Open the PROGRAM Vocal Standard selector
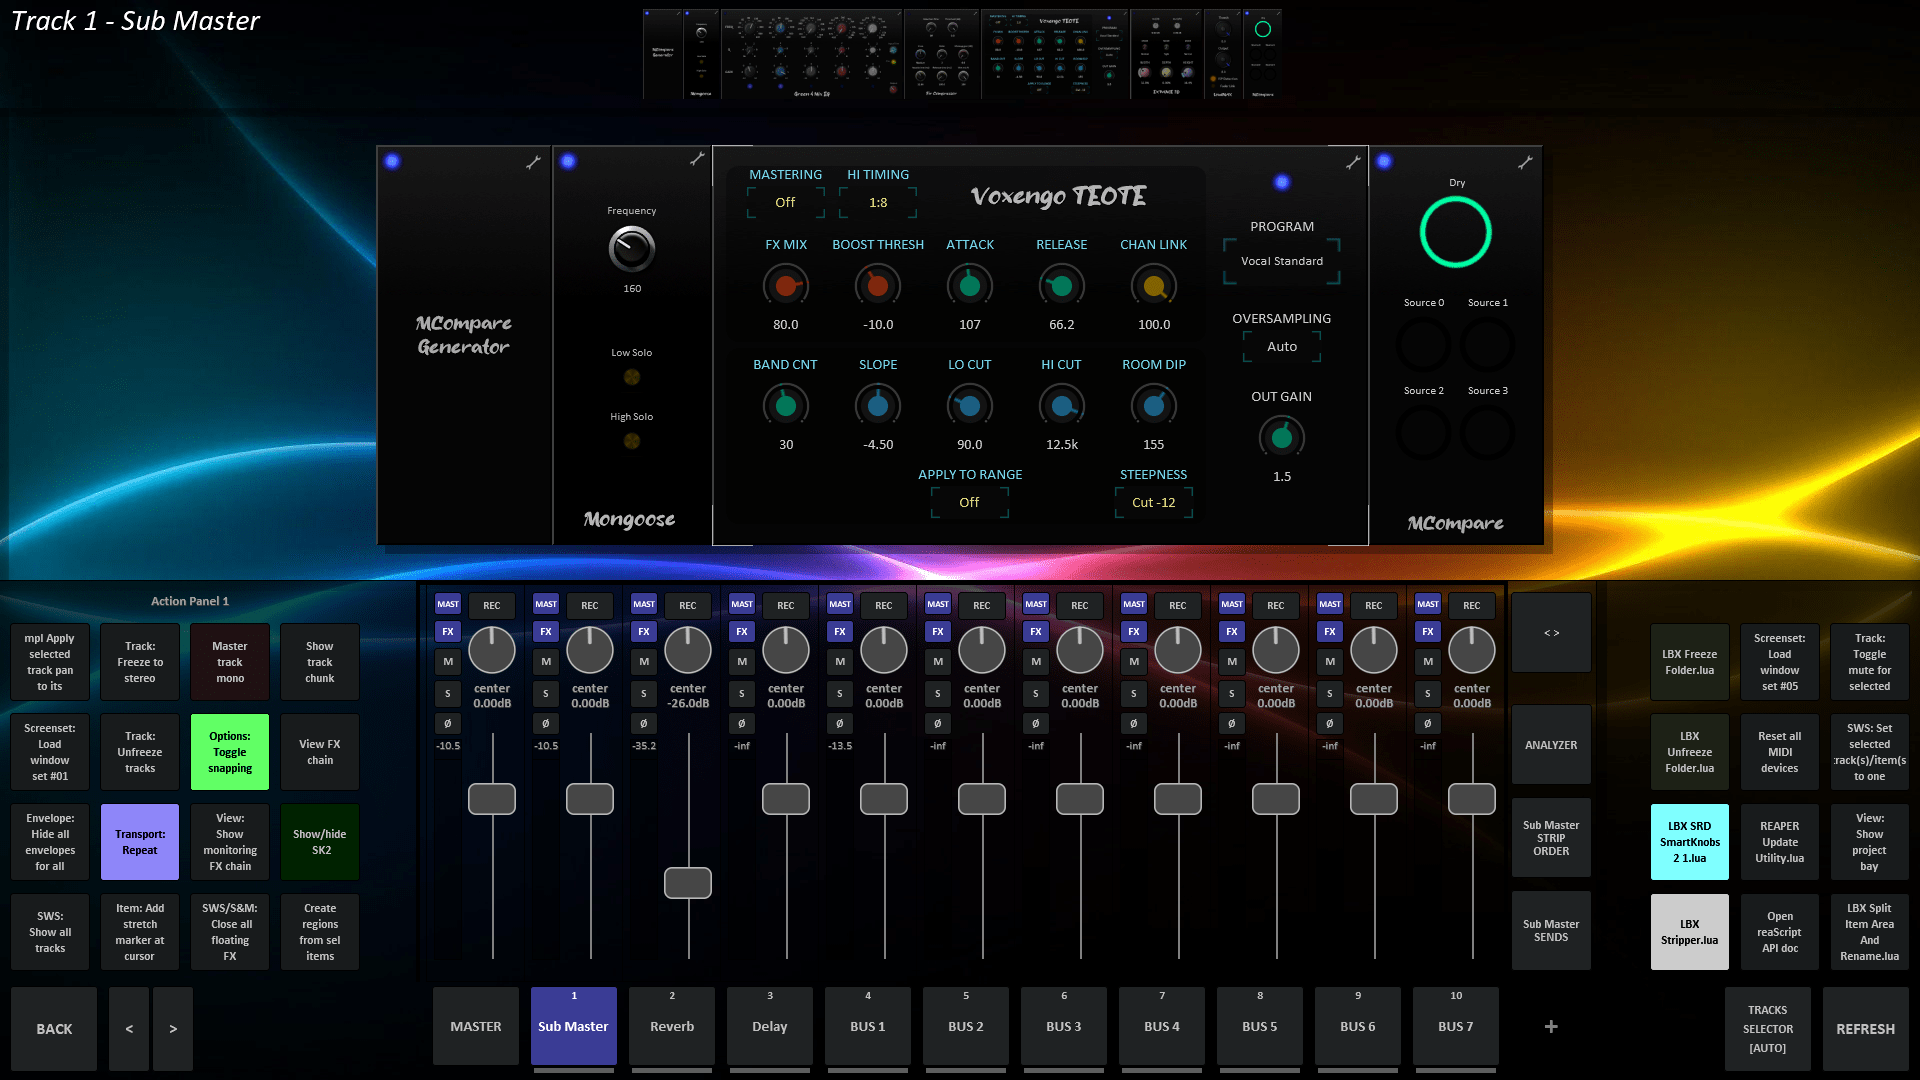This screenshot has width=1920, height=1080. [1282, 261]
